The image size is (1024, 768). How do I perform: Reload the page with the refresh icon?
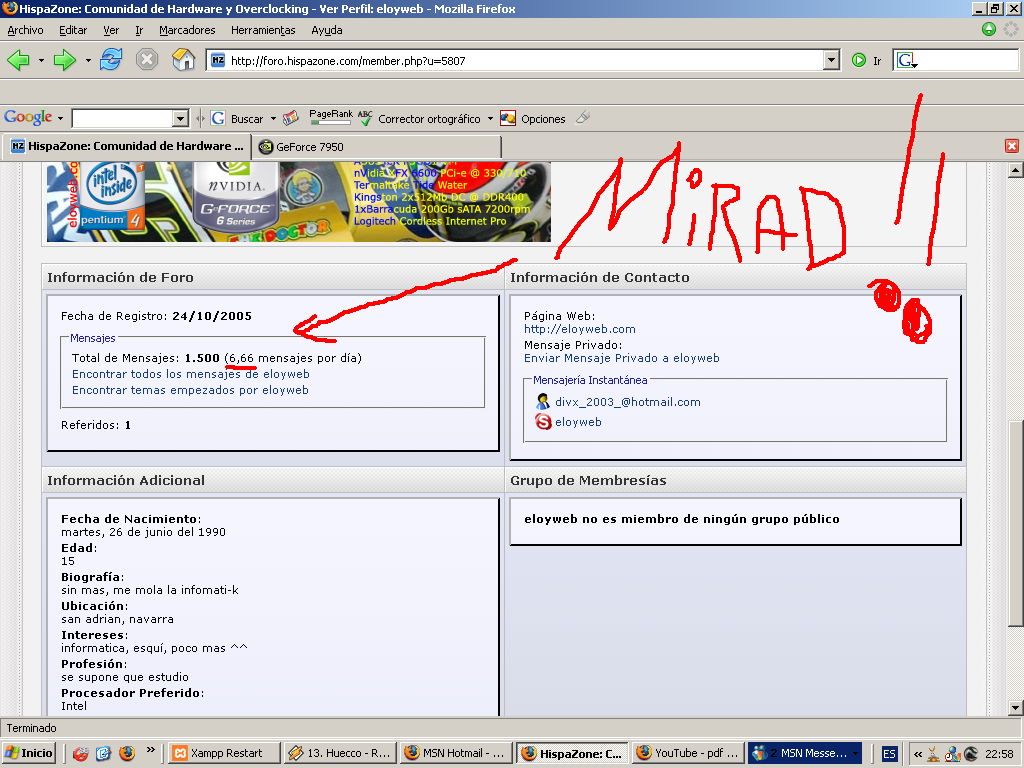click(x=111, y=60)
